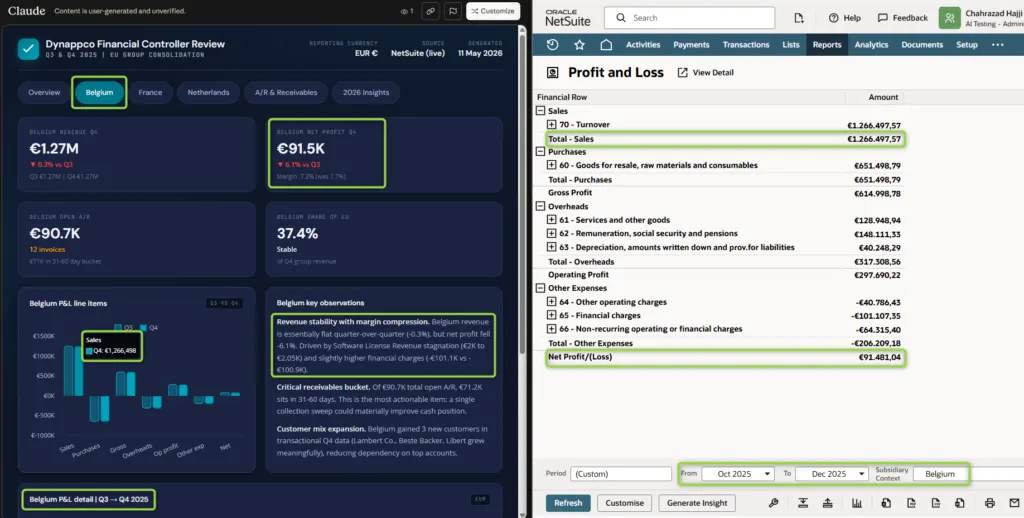This screenshot has width=1024, height=518.
Task: Open the From Oct 2025 dropdown
Action: pos(738,474)
